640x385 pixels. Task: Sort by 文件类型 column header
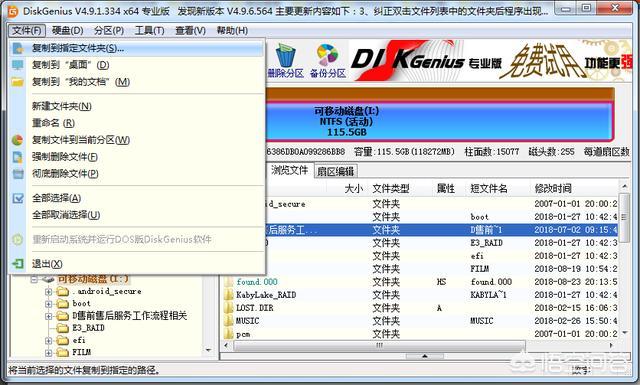[391, 189]
